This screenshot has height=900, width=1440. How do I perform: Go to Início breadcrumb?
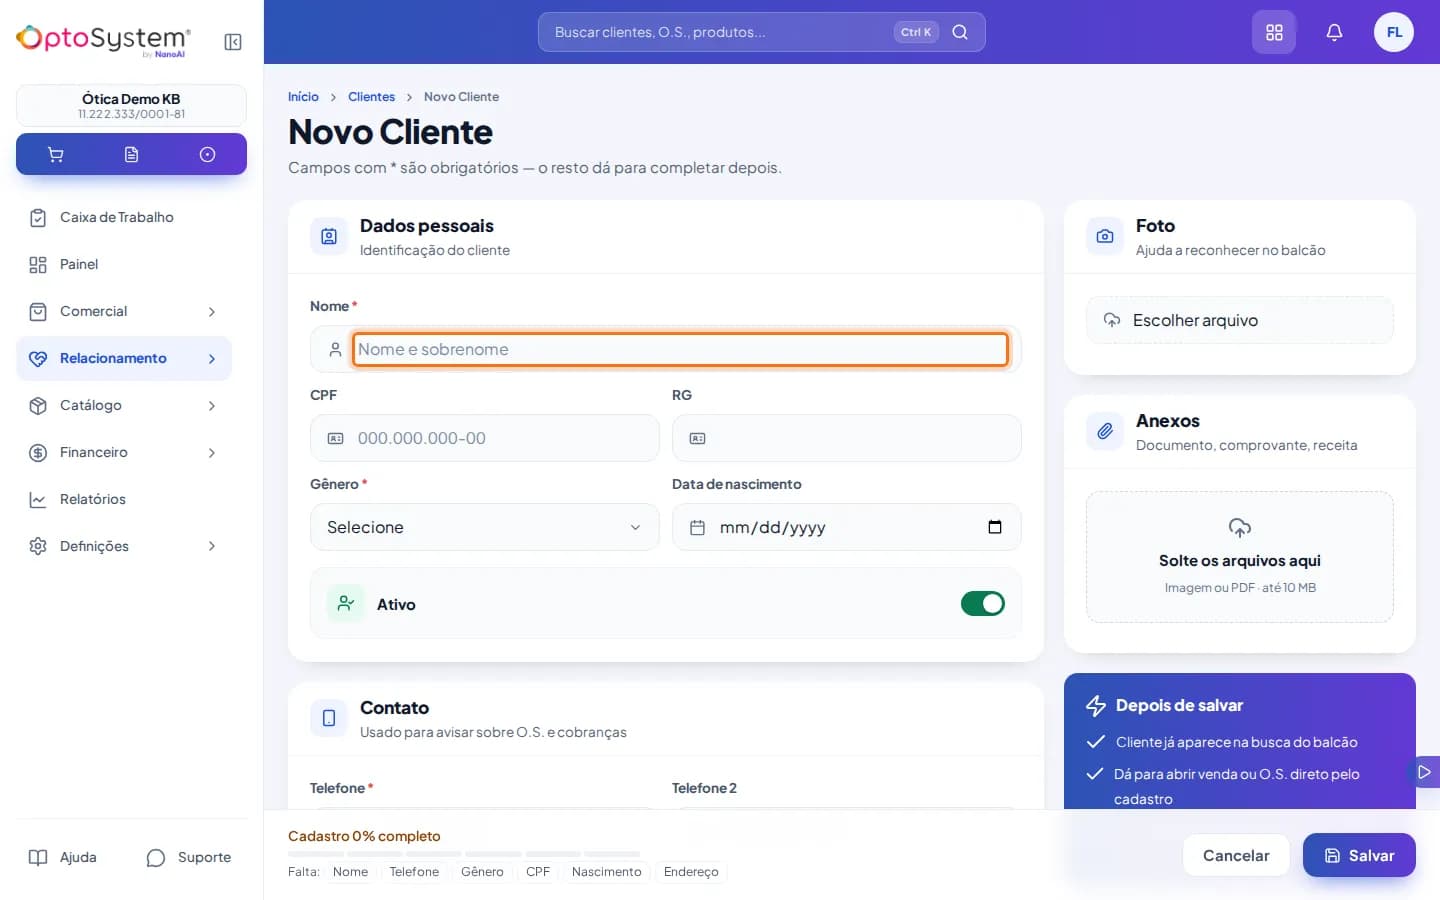(x=303, y=97)
